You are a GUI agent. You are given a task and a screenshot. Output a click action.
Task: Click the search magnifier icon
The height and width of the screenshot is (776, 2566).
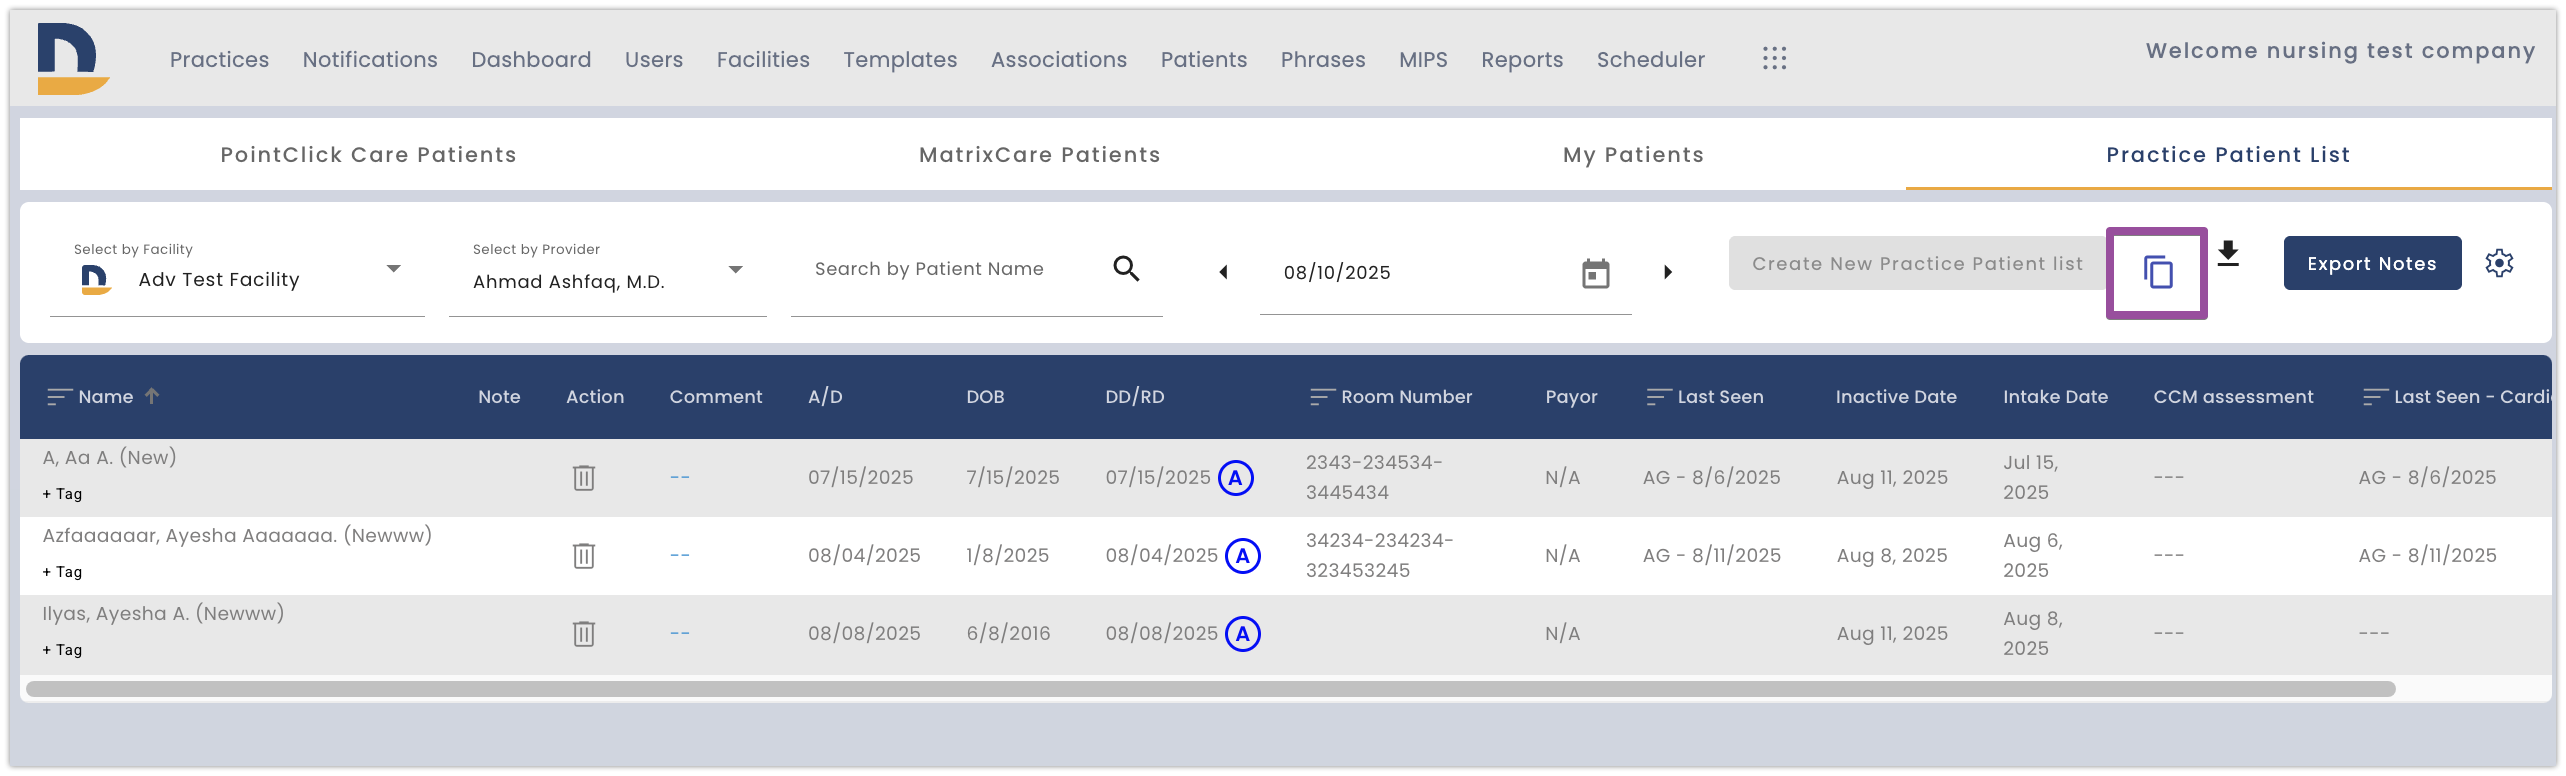[1126, 269]
